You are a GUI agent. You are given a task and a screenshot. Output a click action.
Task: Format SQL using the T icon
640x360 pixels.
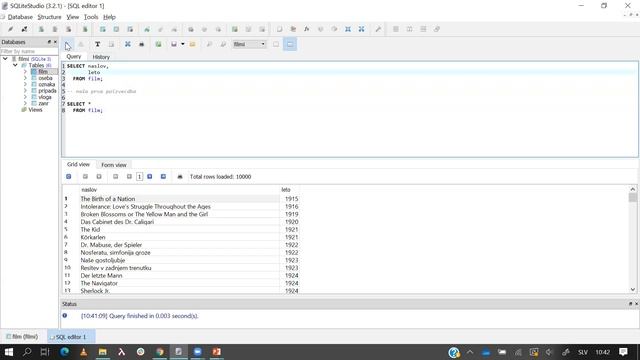[x=97, y=44]
